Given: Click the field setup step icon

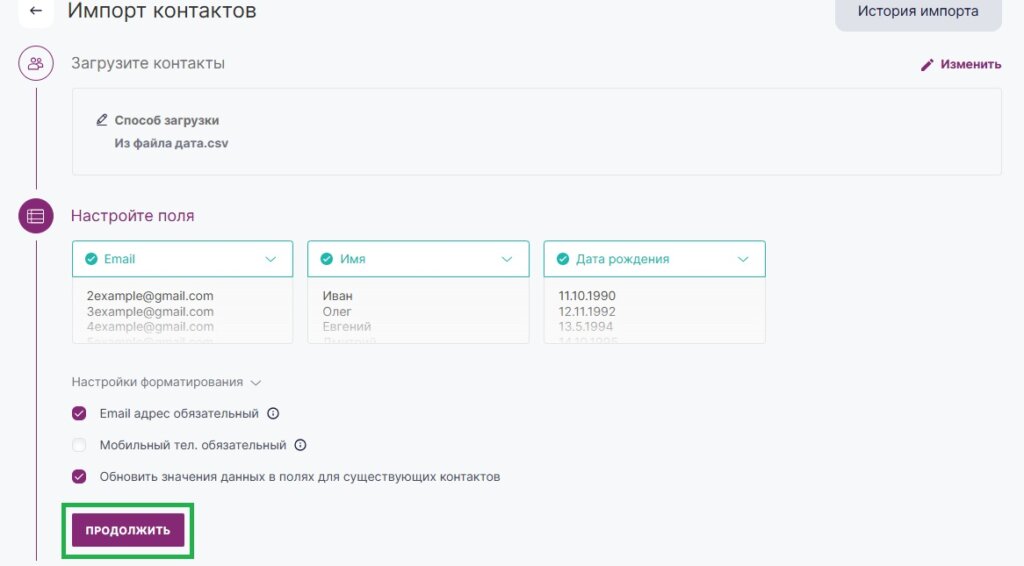Looking at the screenshot, I should click(36, 216).
